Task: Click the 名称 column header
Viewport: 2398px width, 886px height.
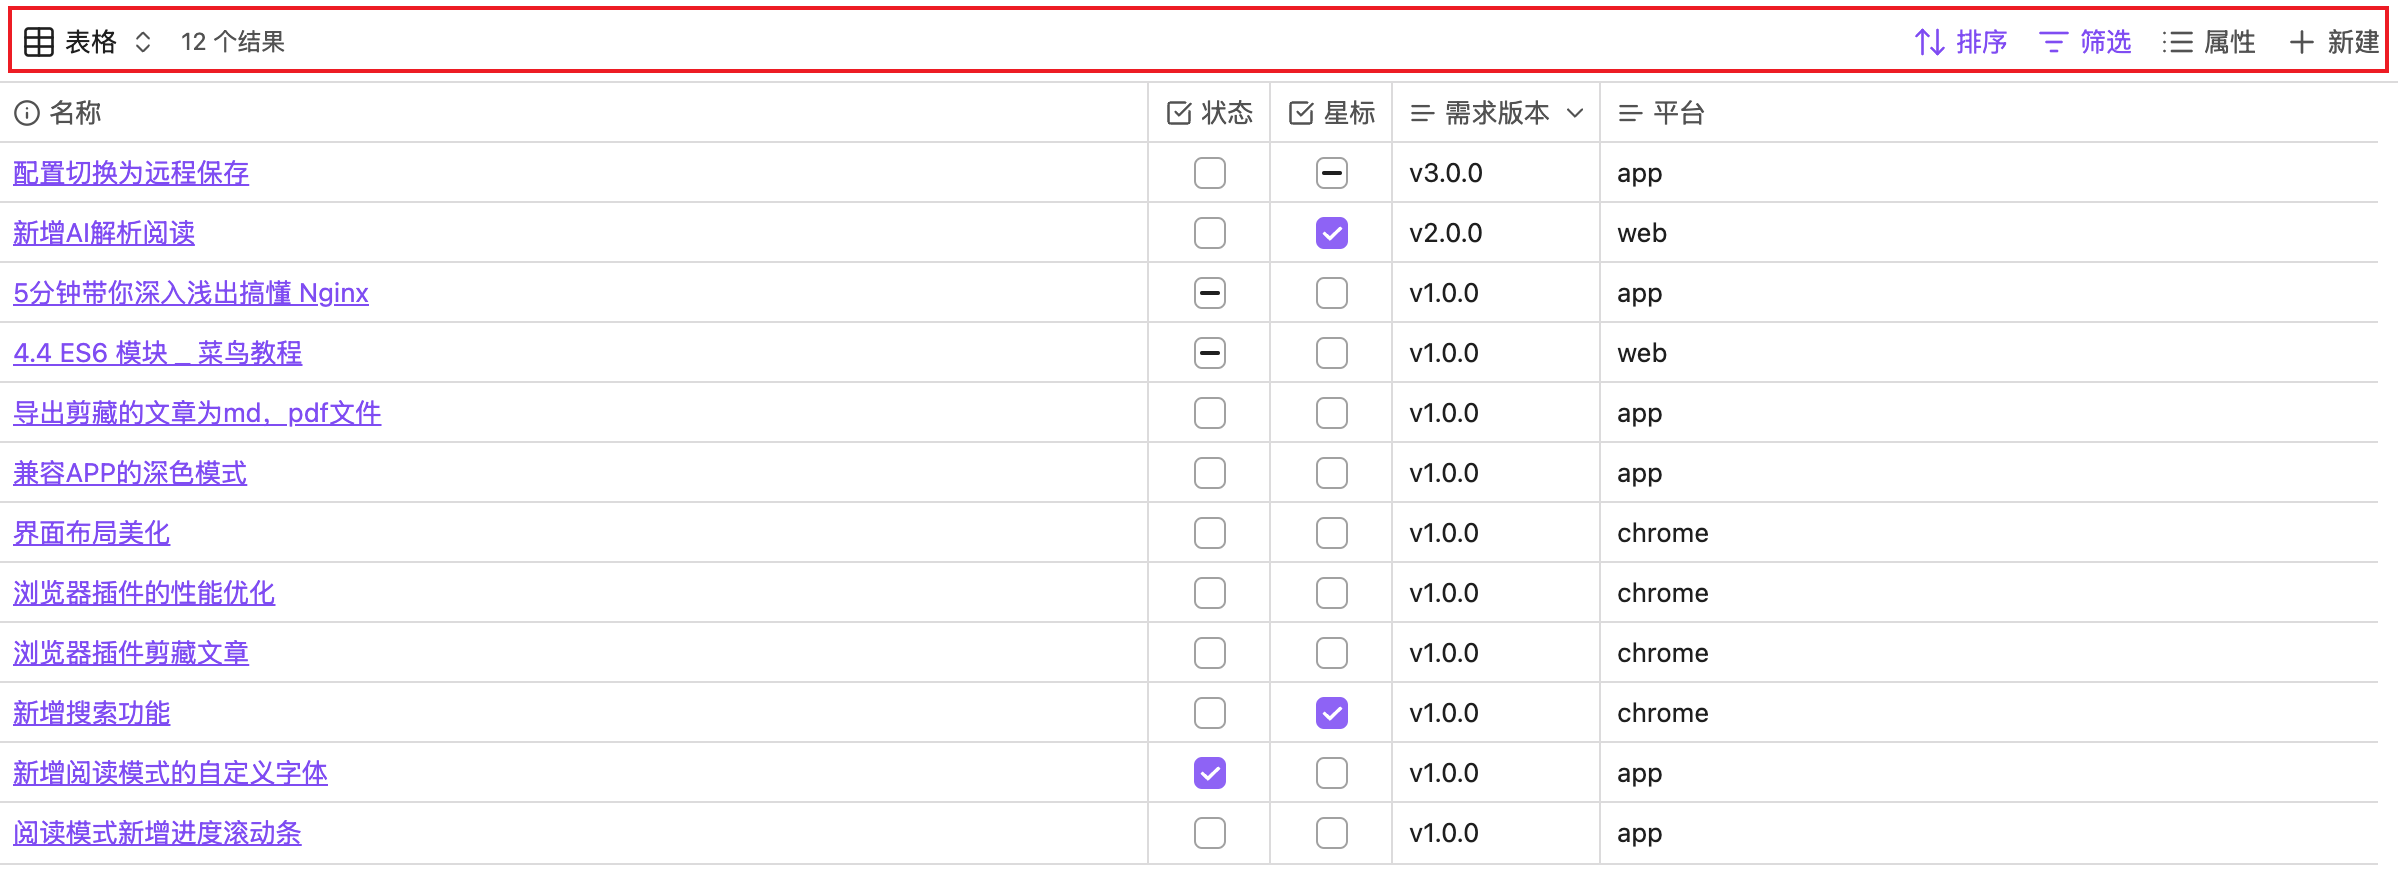Action: click(x=75, y=113)
